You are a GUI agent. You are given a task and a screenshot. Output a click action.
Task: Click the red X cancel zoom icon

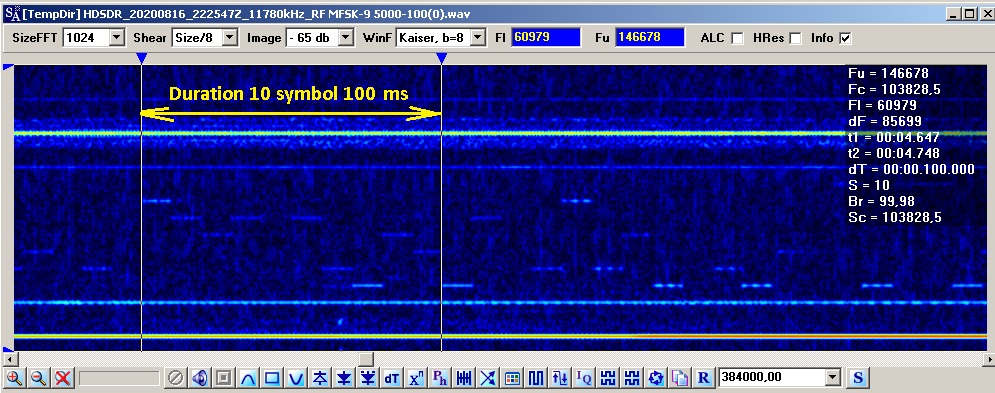62,378
